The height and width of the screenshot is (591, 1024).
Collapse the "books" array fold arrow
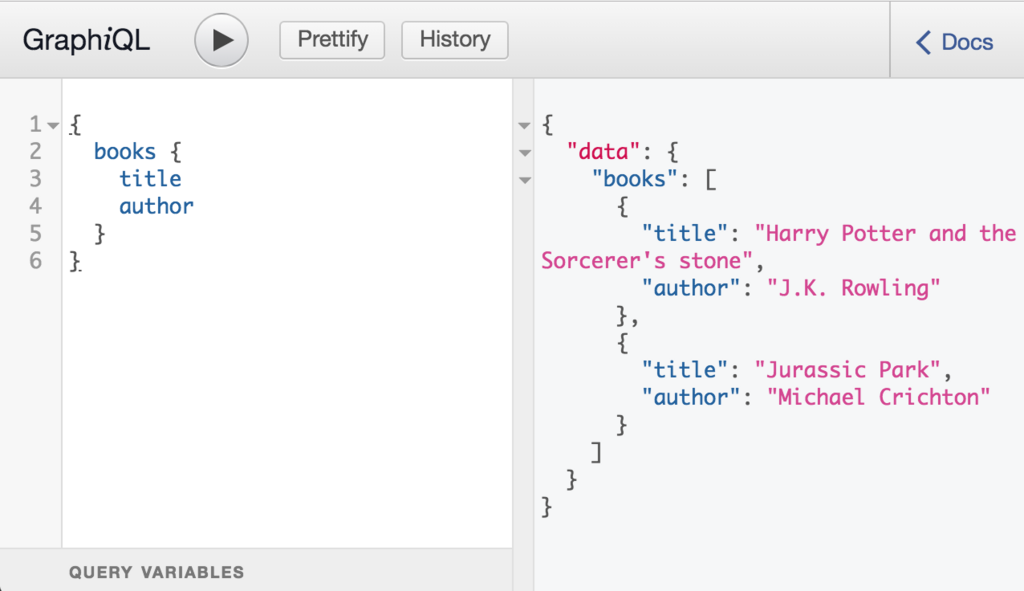point(524,180)
